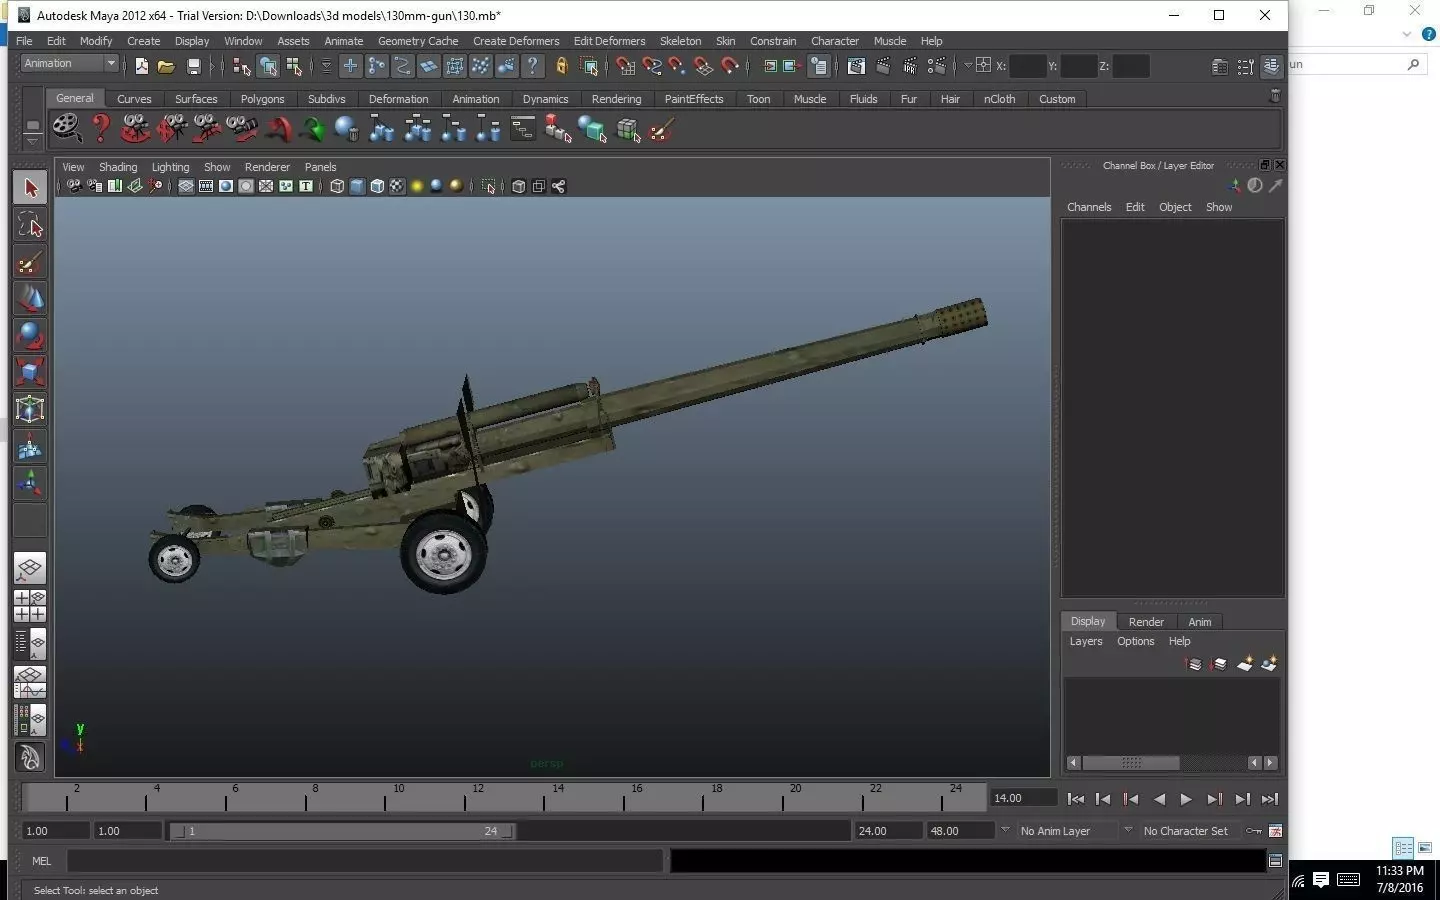The width and height of the screenshot is (1440, 900).
Task: Click the playback end time field 24.00
Action: click(888, 831)
